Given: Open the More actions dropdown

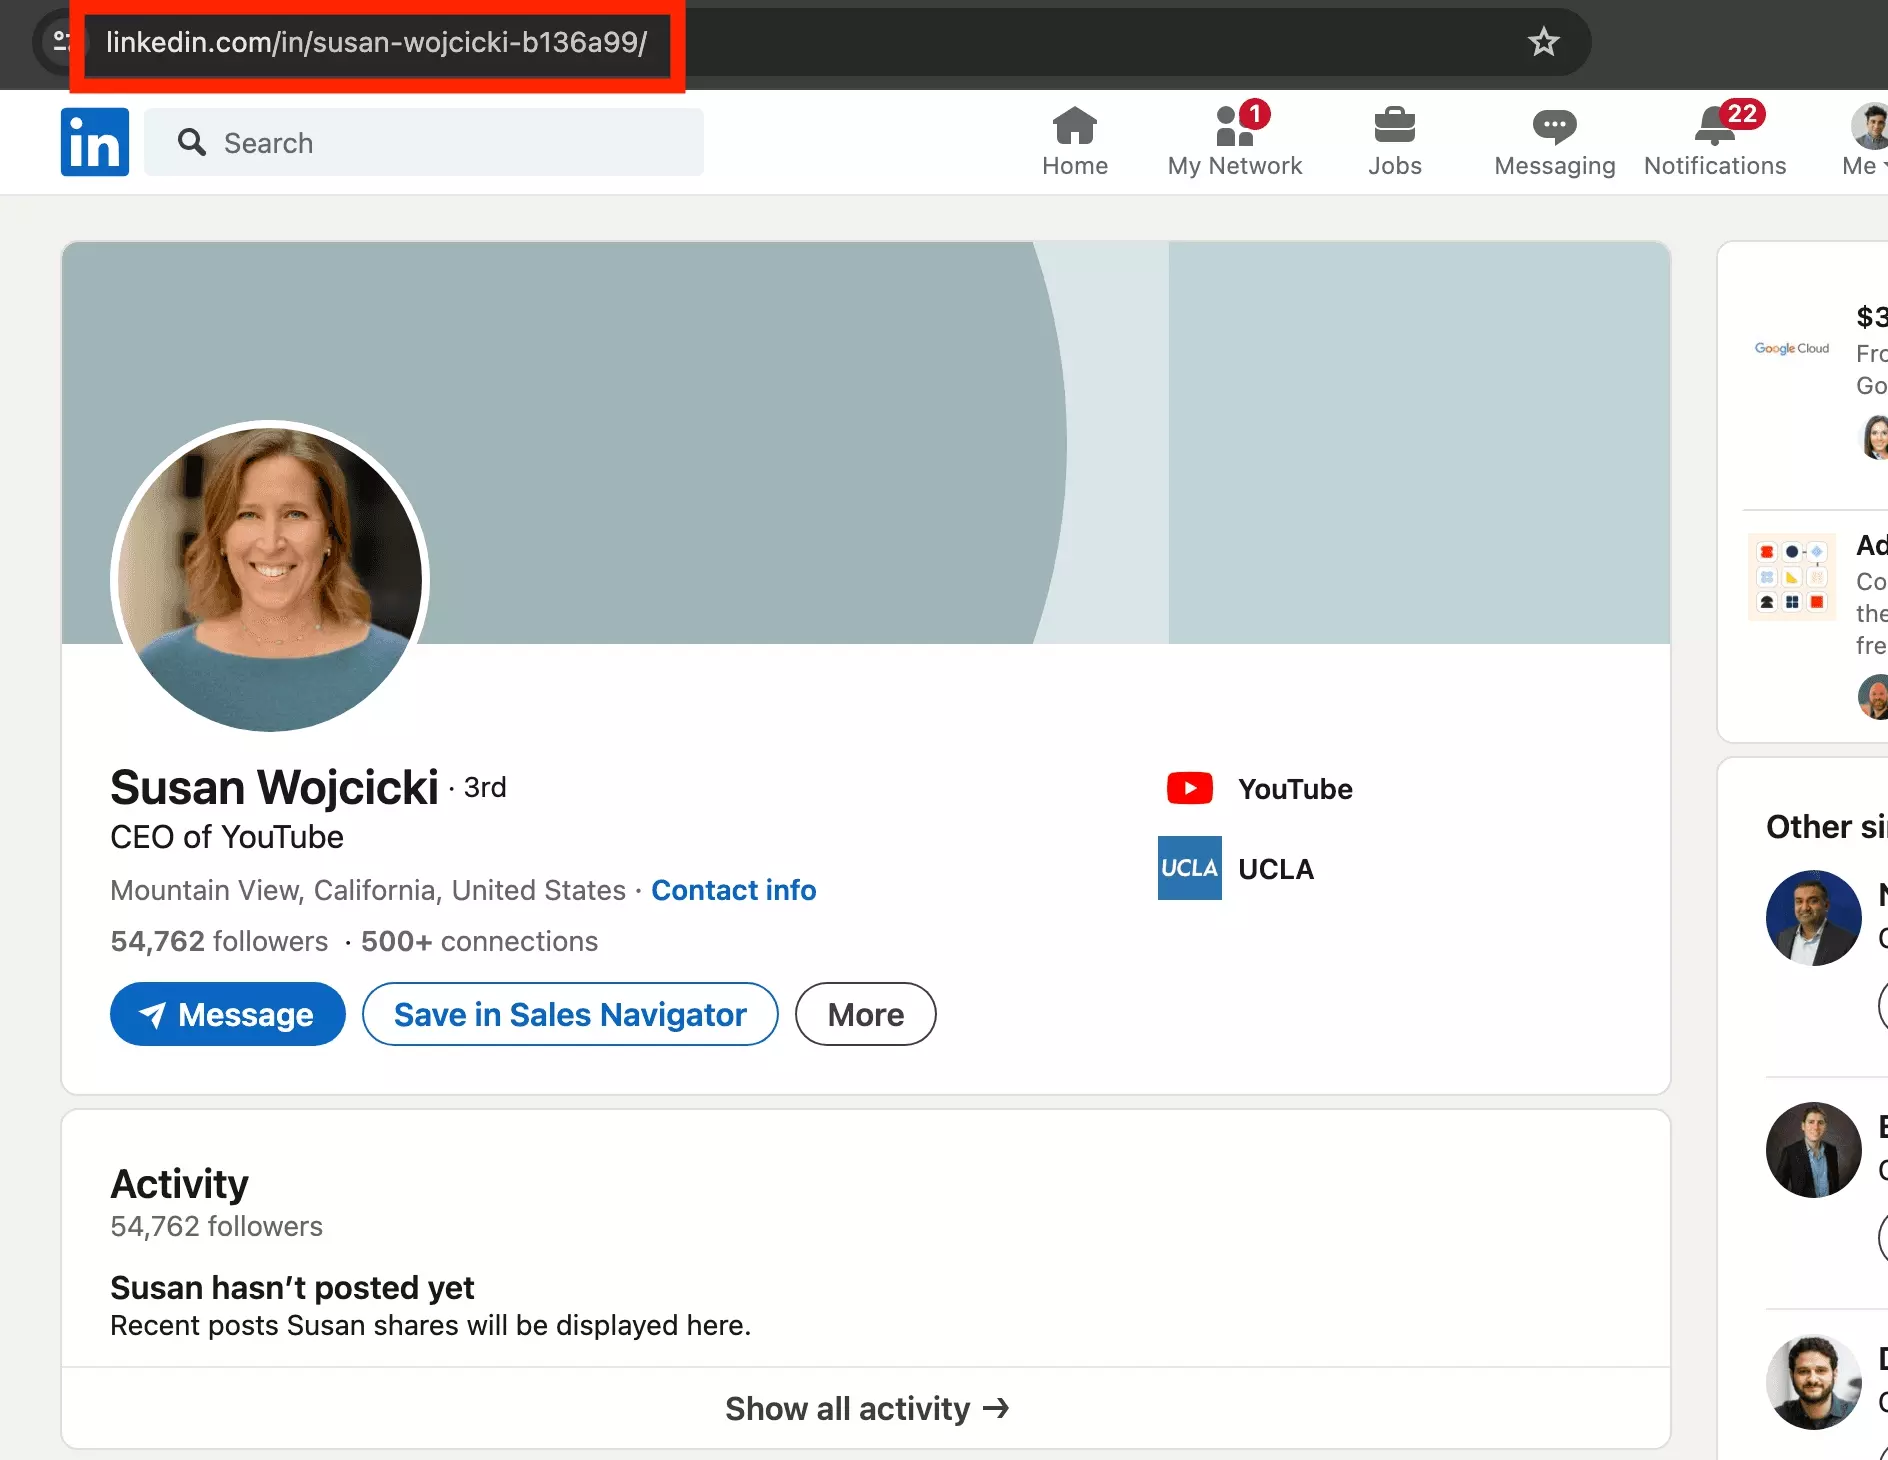Looking at the screenshot, I should click(864, 1014).
